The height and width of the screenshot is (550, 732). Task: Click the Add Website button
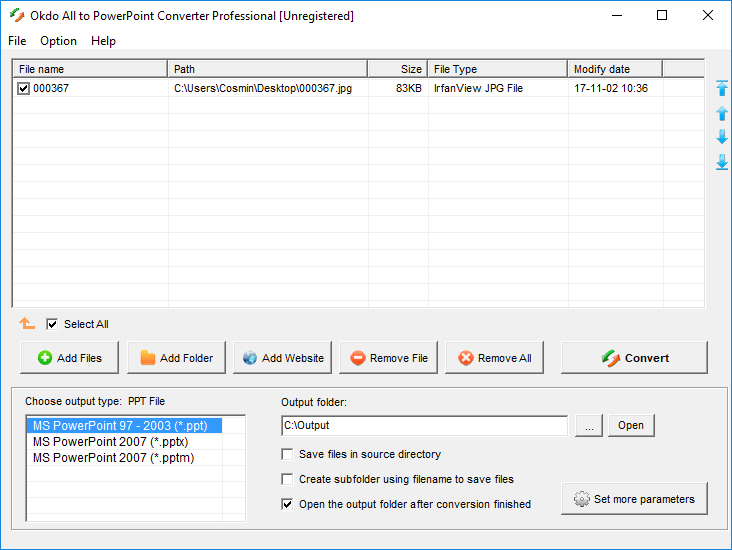pos(282,358)
